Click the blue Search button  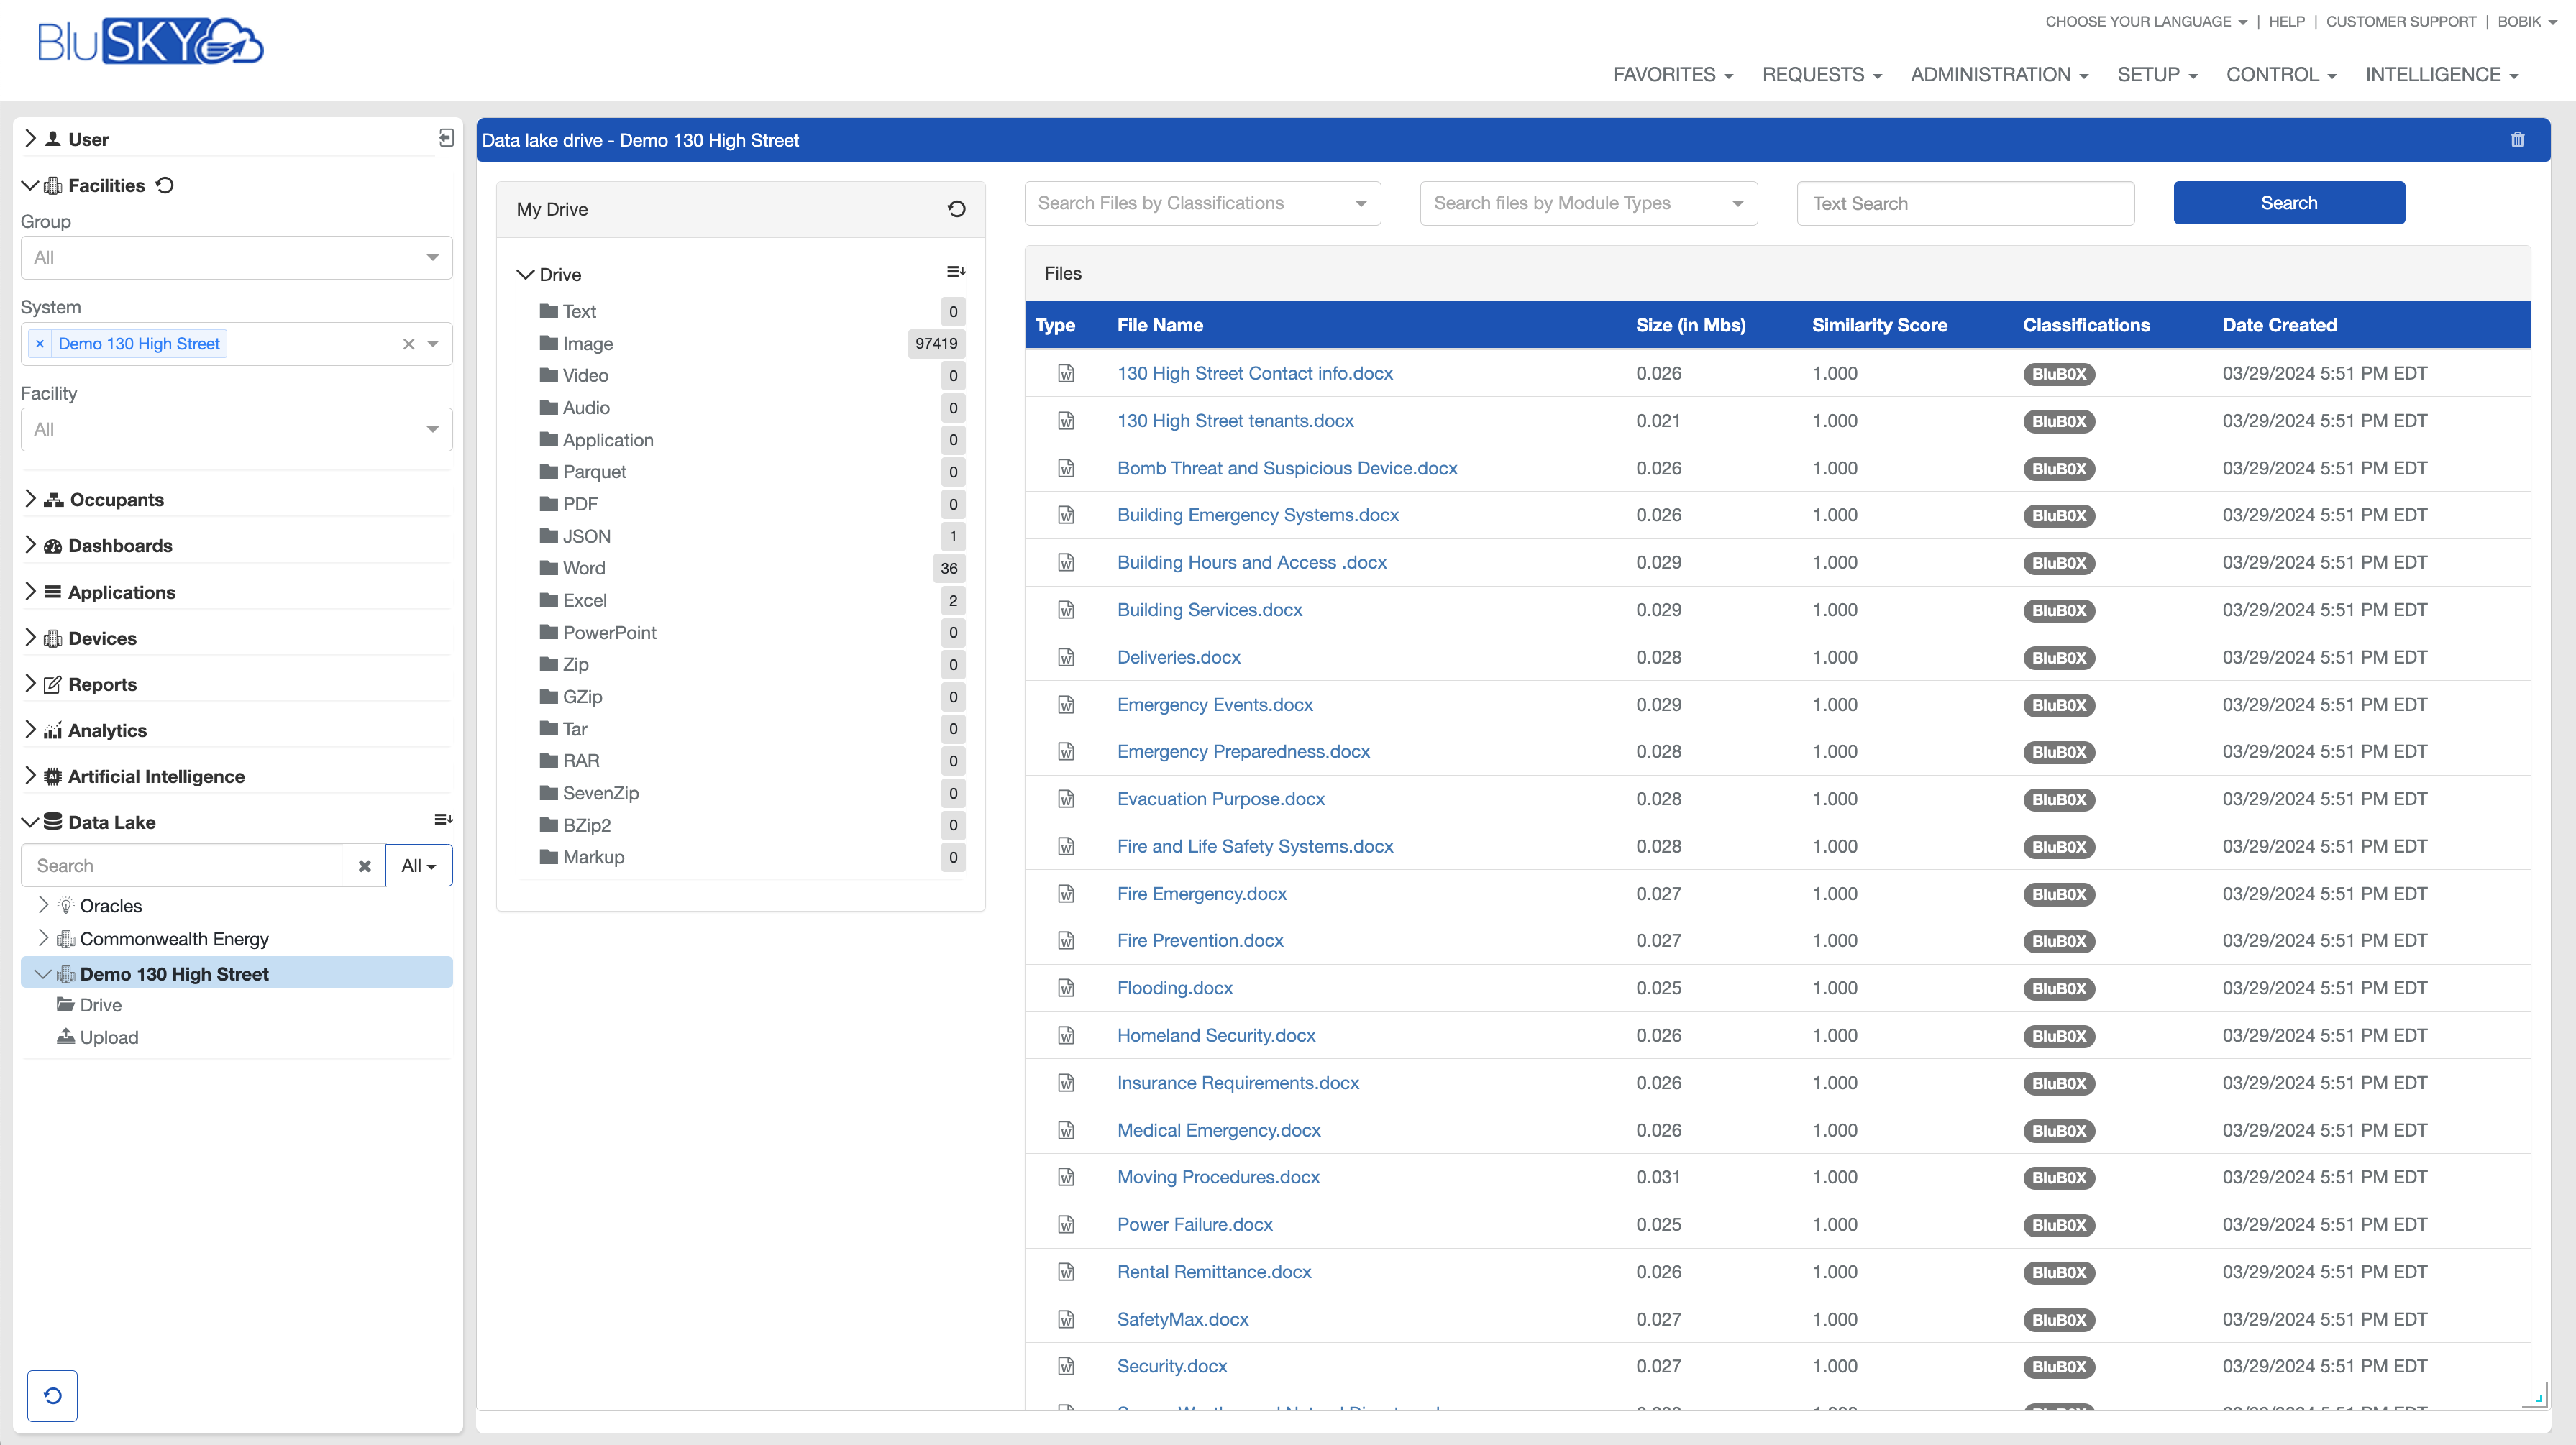pos(2288,203)
